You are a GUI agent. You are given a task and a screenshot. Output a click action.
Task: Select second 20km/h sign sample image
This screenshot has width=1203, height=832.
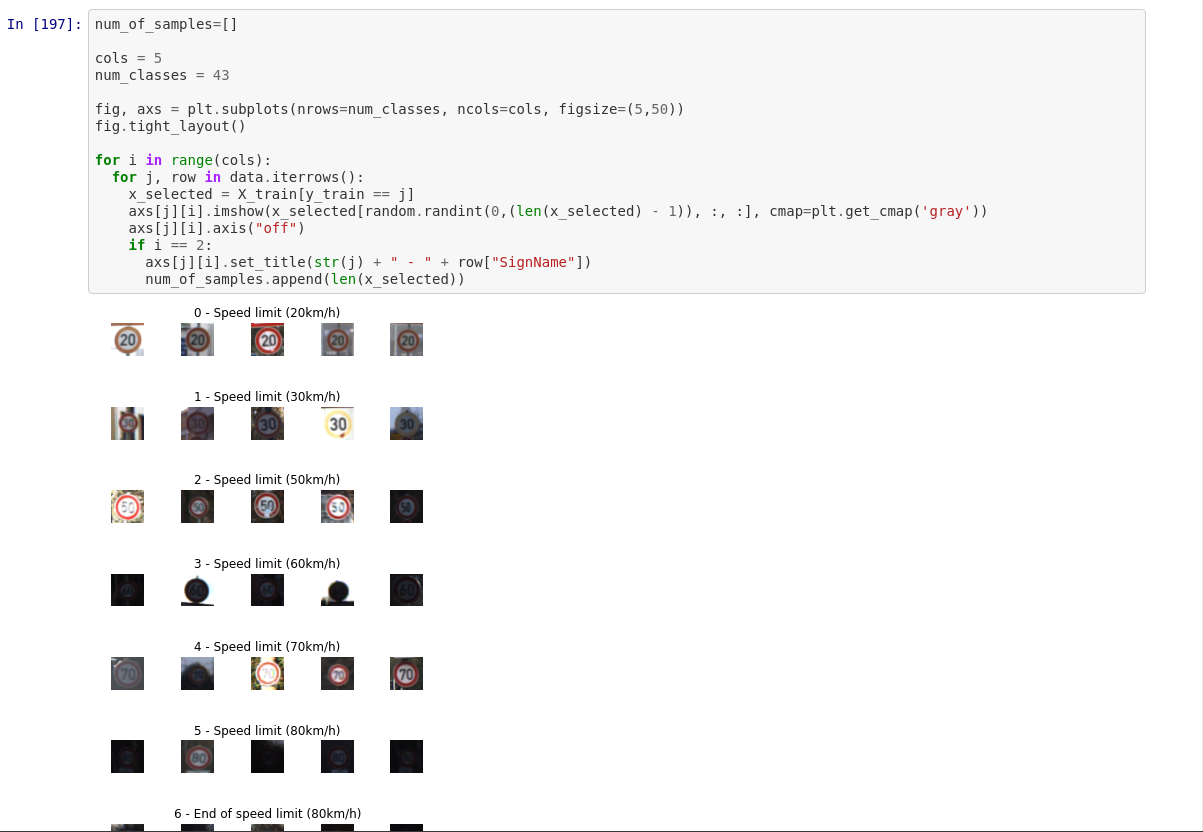(x=197, y=340)
